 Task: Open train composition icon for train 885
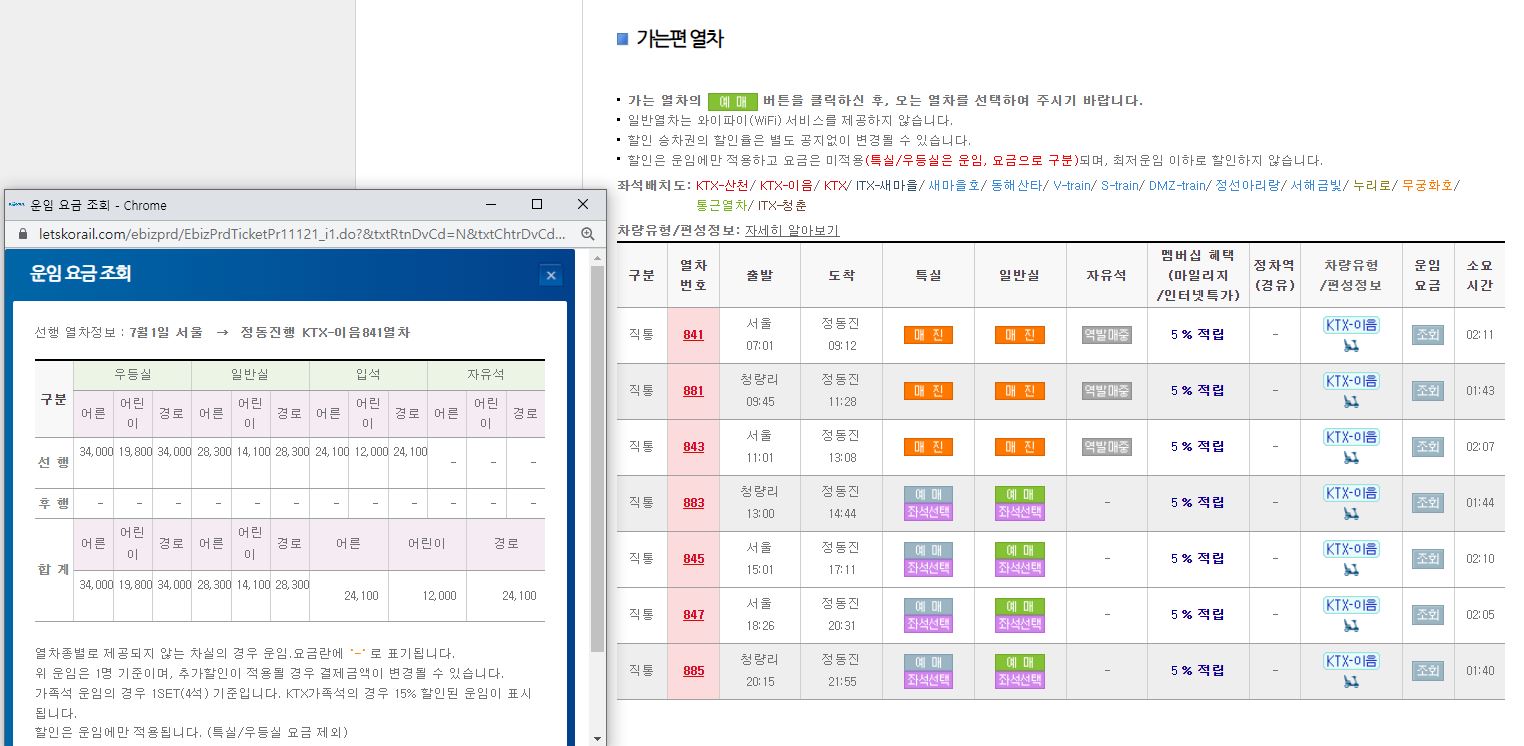coord(1351,681)
